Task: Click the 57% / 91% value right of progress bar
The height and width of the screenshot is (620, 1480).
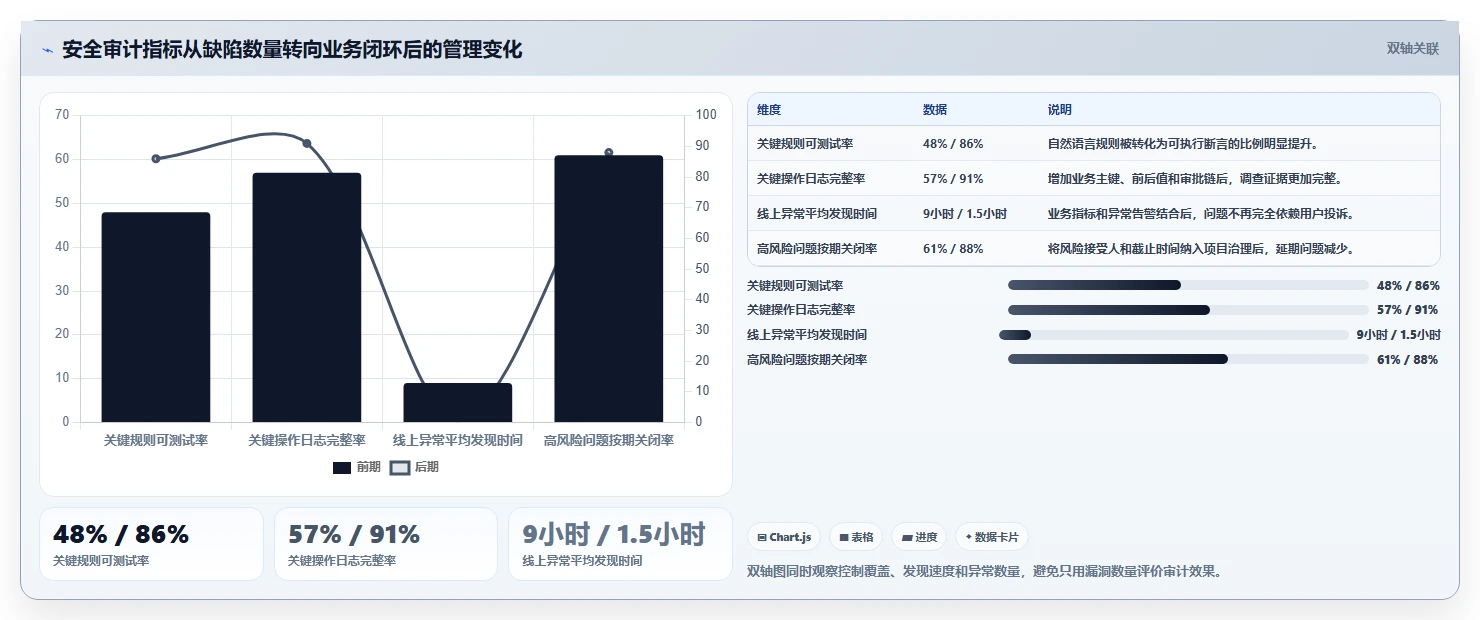Action: tap(1408, 310)
